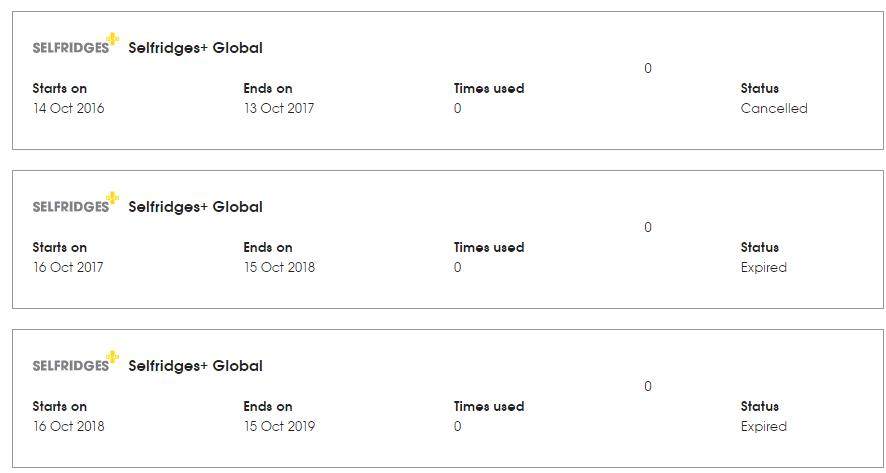The width and height of the screenshot is (886, 473).
Task: Select the first Selfridges+ Global title
Action: 196,48
